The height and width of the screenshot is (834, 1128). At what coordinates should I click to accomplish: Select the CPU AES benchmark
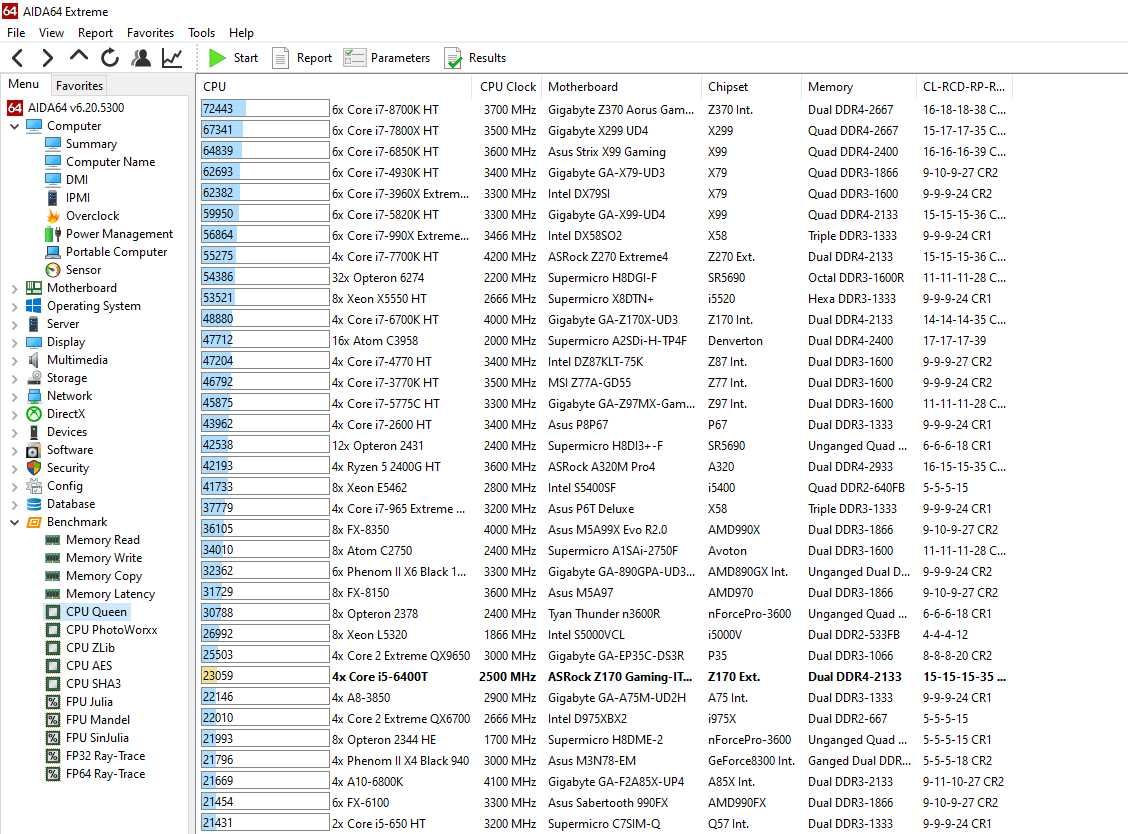[89, 666]
